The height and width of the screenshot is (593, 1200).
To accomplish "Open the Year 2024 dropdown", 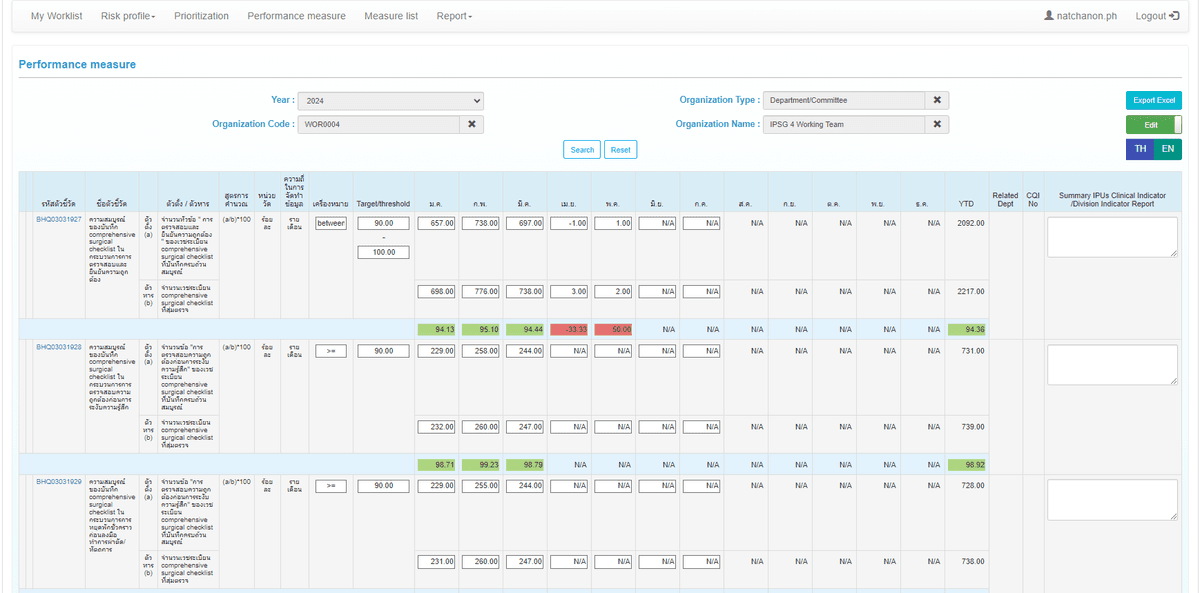I will [391, 100].
